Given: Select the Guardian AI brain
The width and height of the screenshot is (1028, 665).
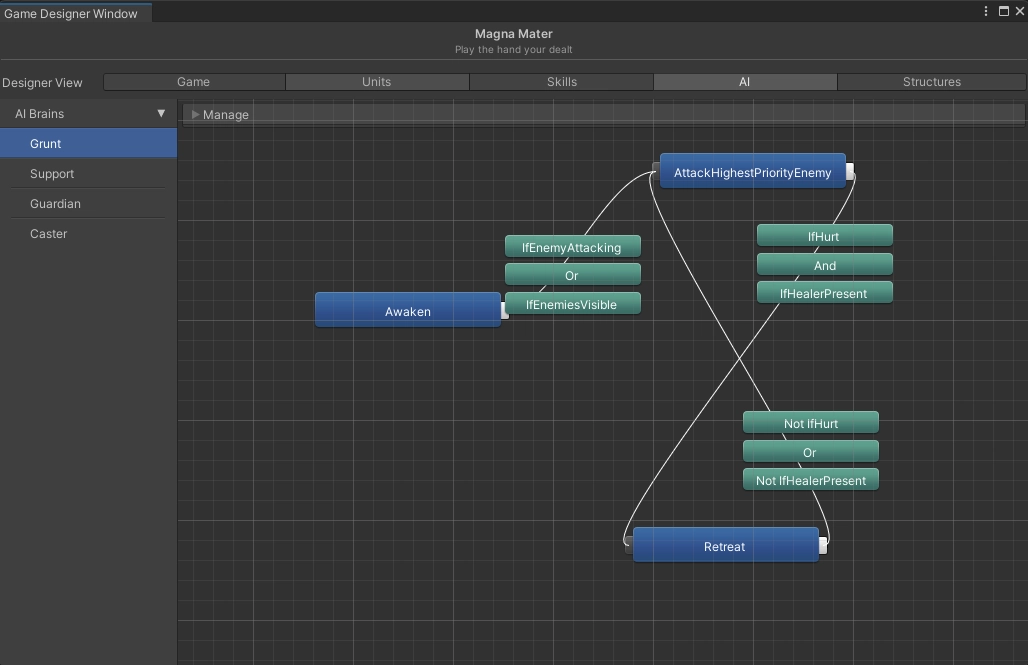Looking at the screenshot, I should tap(55, 204).
